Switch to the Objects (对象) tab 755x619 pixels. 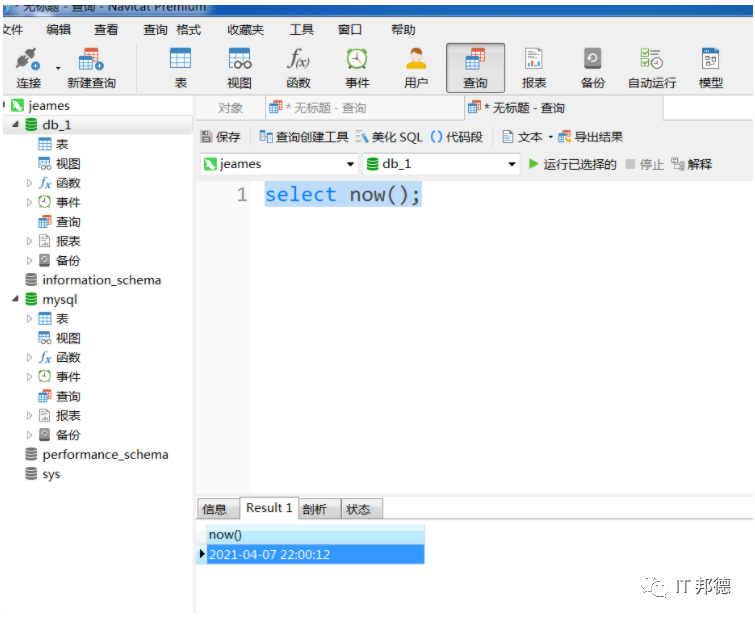pos(230,108)
